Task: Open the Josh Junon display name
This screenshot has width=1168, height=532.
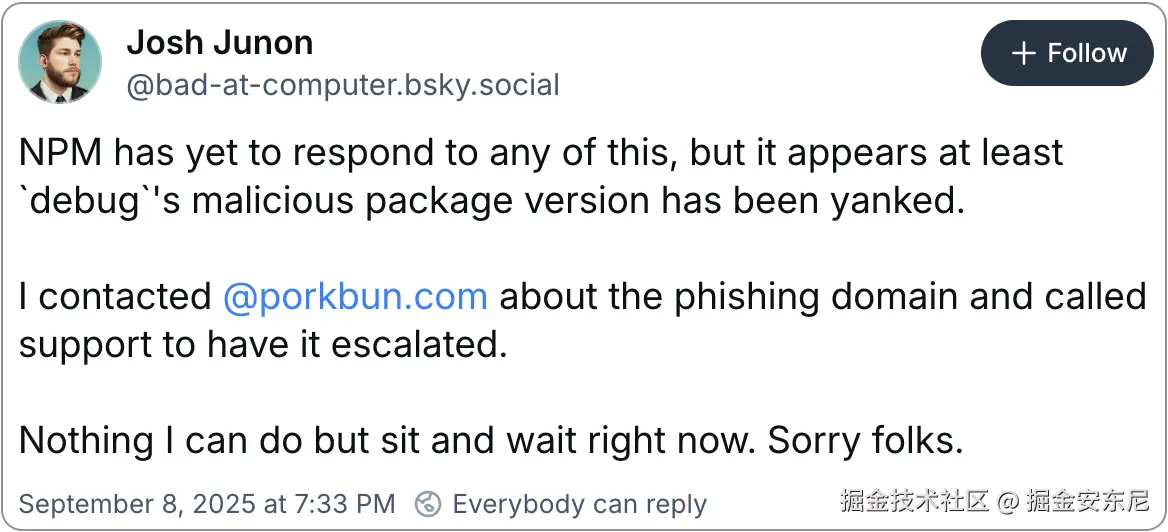Action: (x=219, y=43)
